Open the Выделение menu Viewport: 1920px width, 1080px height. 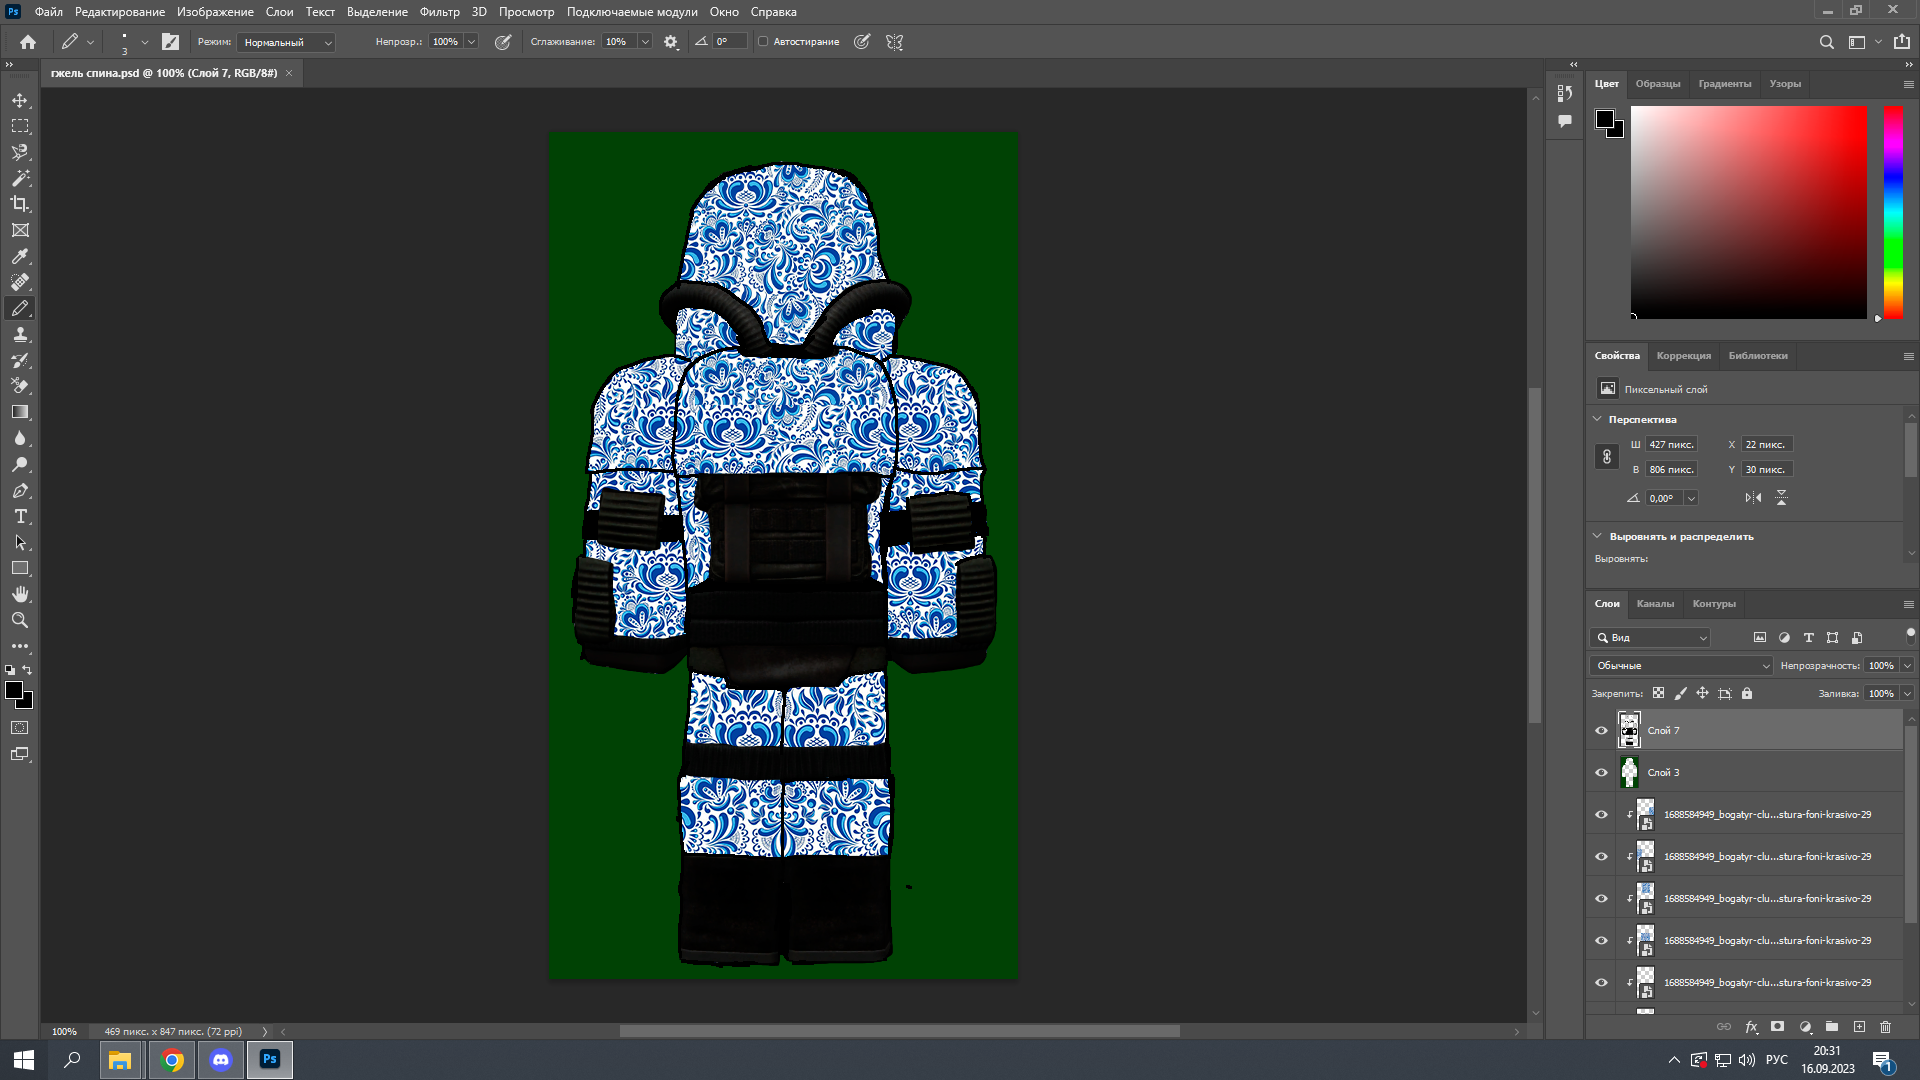pyautogui.click(x=377, y=12)
